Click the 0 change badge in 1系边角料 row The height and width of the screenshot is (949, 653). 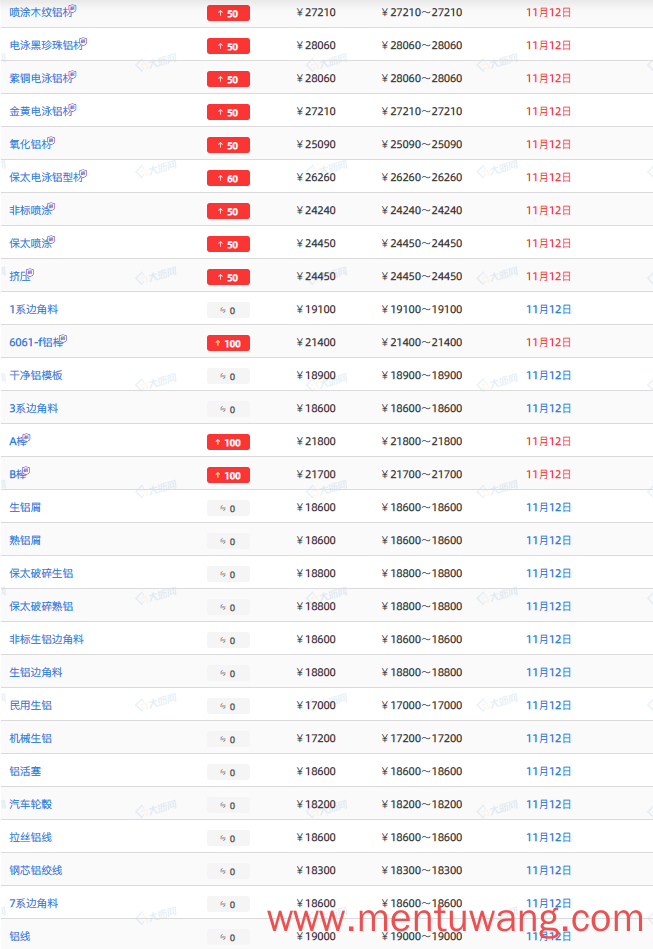coord(228,310)
